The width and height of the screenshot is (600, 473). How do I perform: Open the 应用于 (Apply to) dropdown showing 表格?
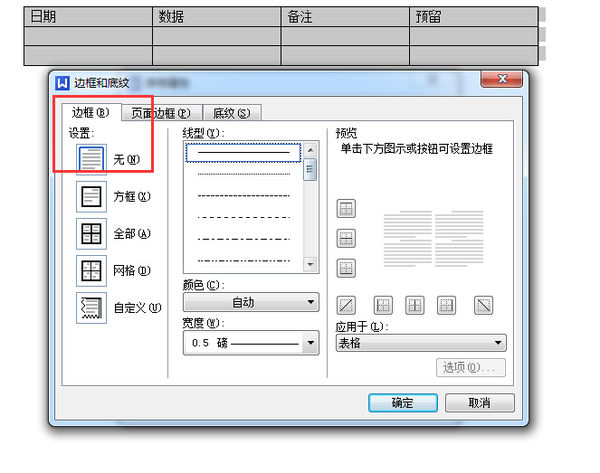420,343
